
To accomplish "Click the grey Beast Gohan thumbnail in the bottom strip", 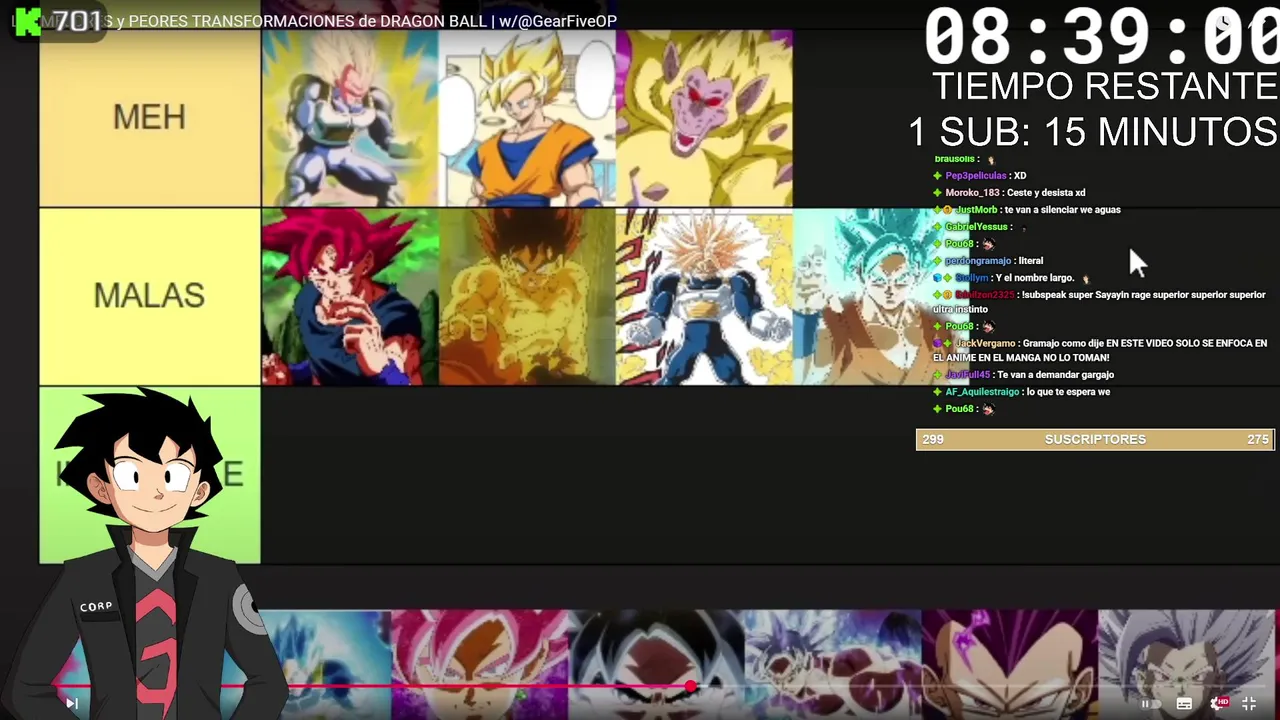I will click(x=1187, y=664).
